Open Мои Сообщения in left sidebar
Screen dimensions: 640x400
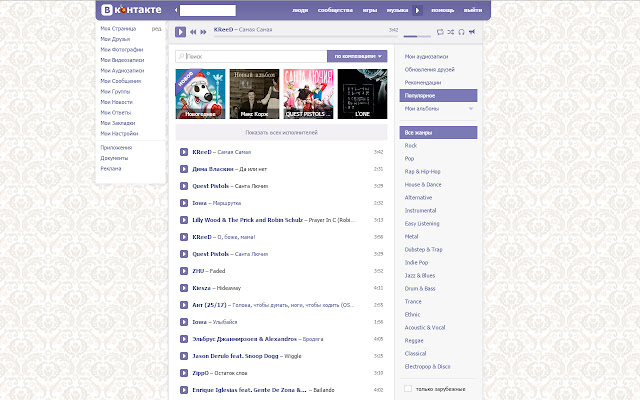pyautogui.click(x=120, y=81)
